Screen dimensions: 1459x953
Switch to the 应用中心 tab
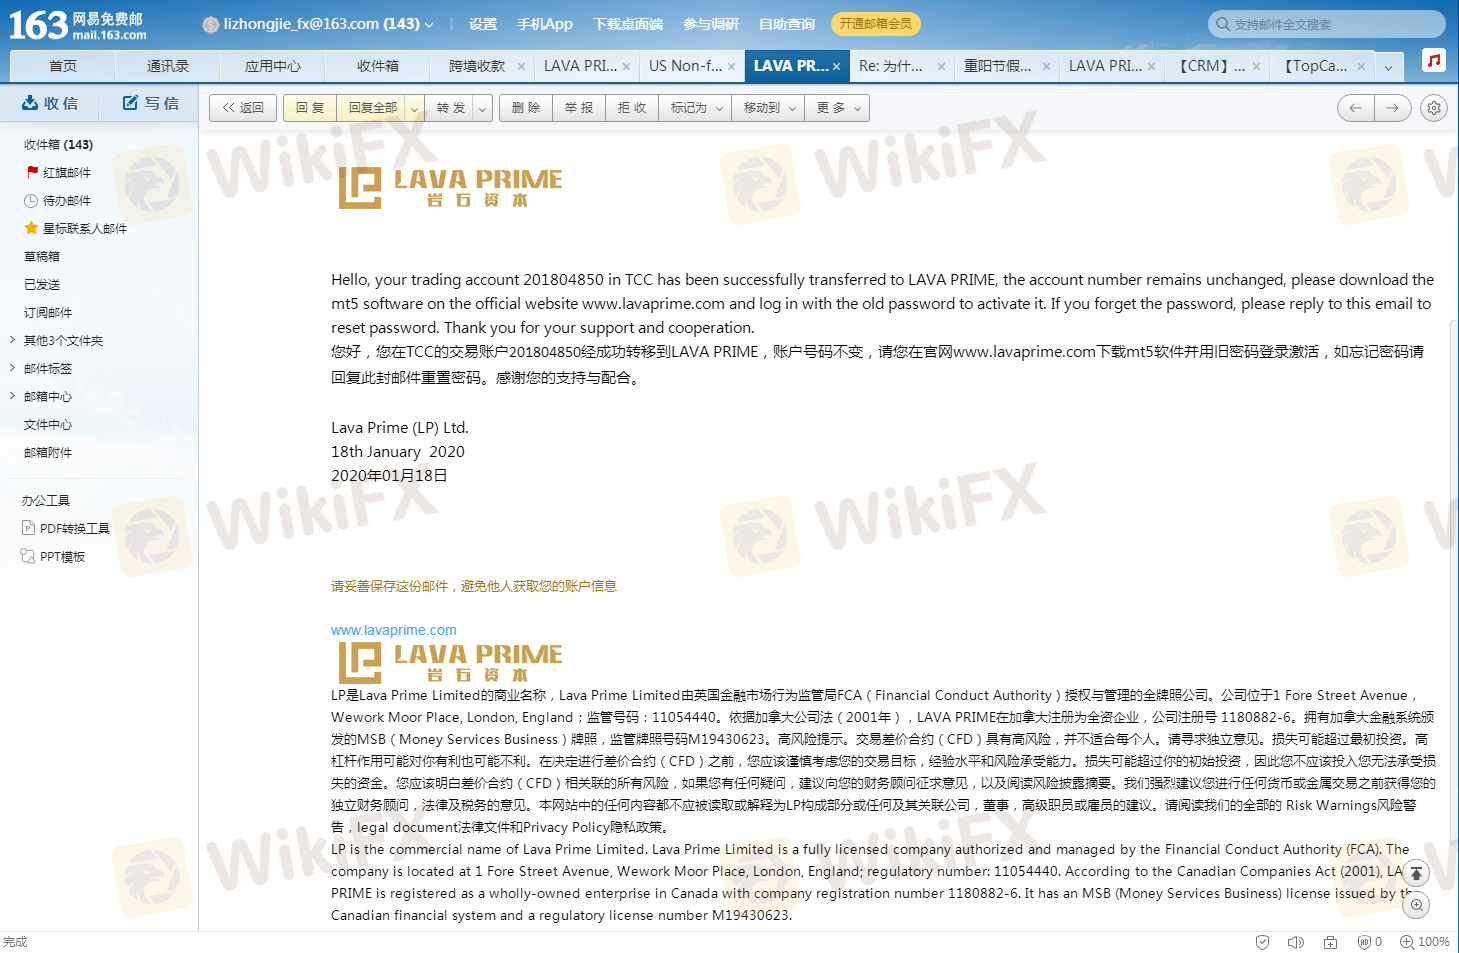[273, 66]
